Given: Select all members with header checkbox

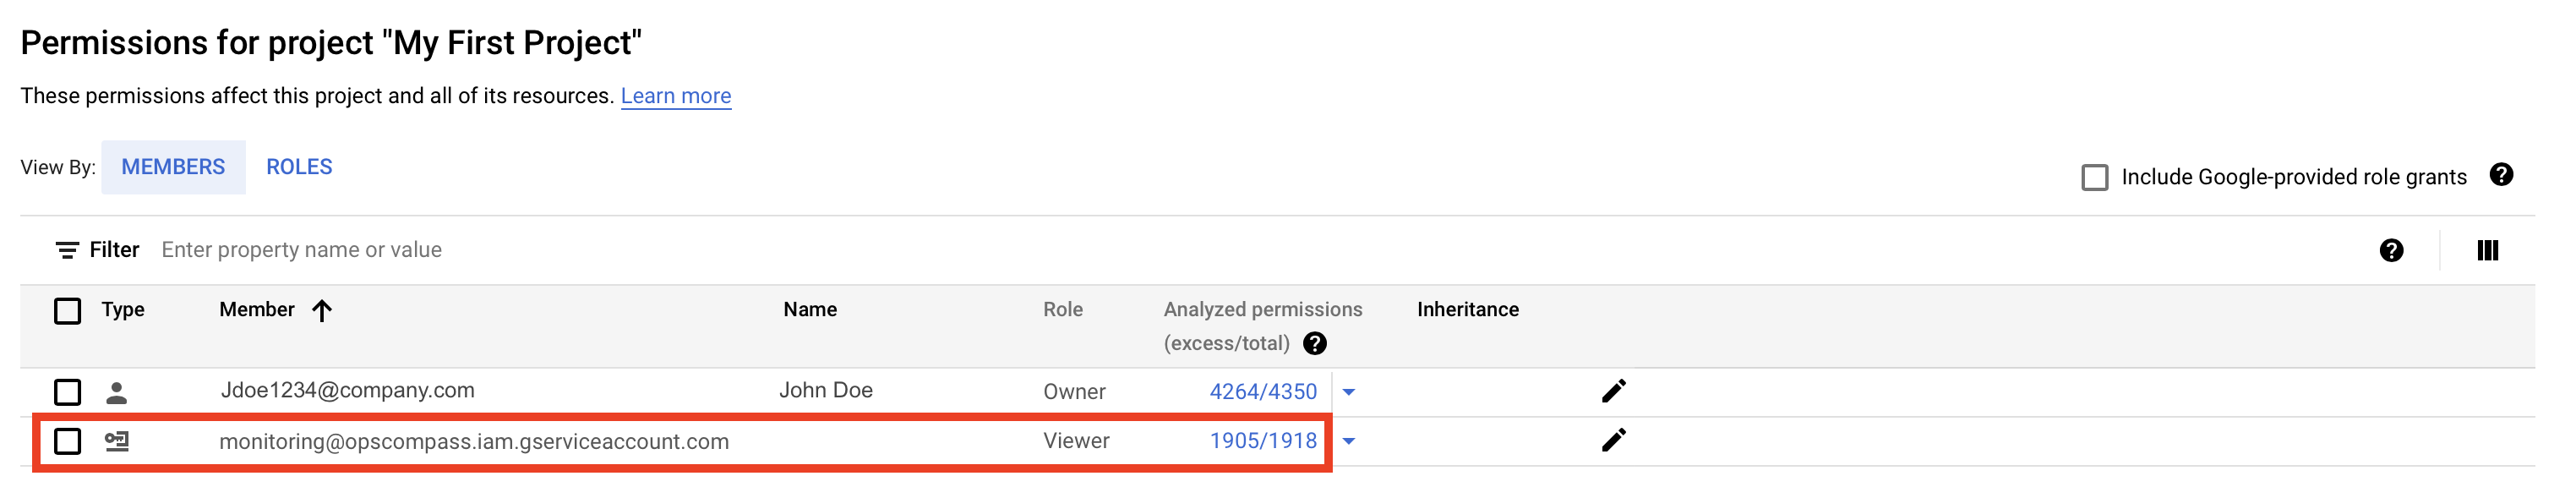Looking at the screenshot, I should tap(67, 311).
